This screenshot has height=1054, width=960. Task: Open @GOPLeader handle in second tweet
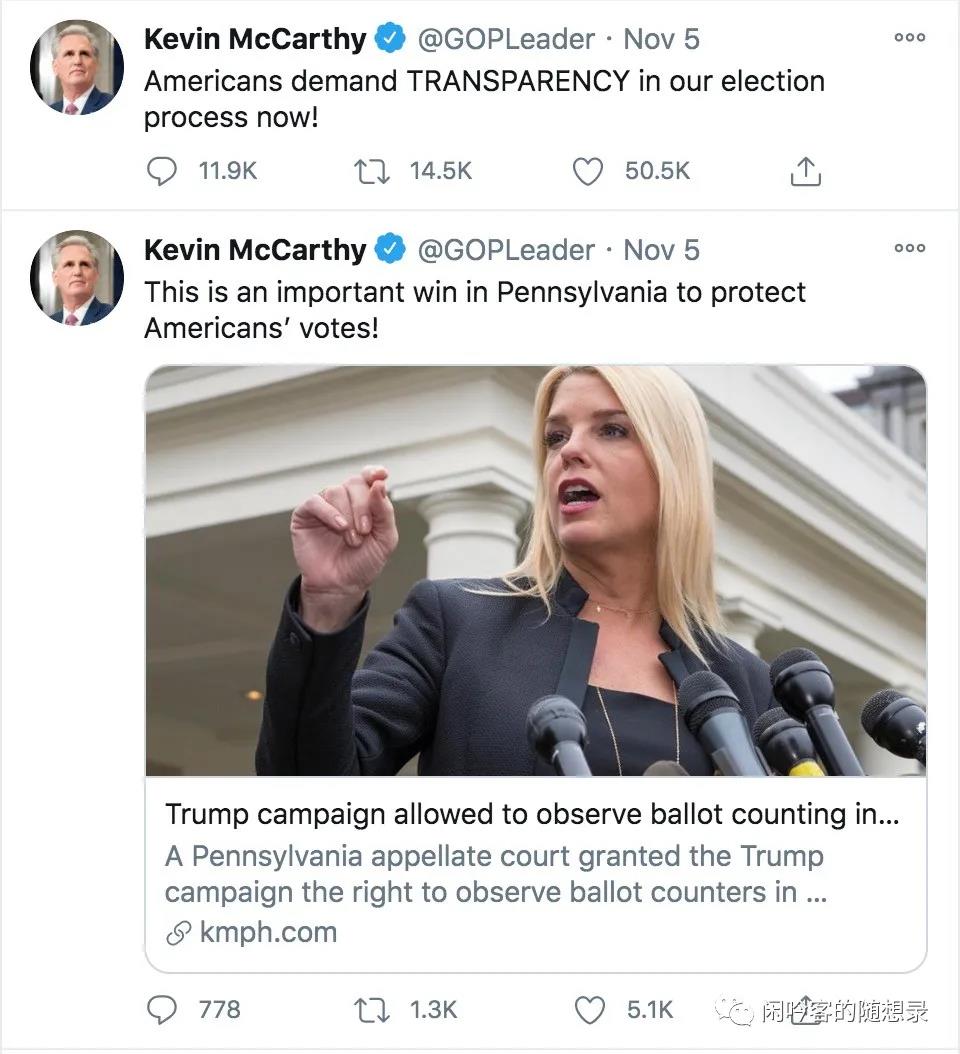pyautogui.click(x=505, y=250)
